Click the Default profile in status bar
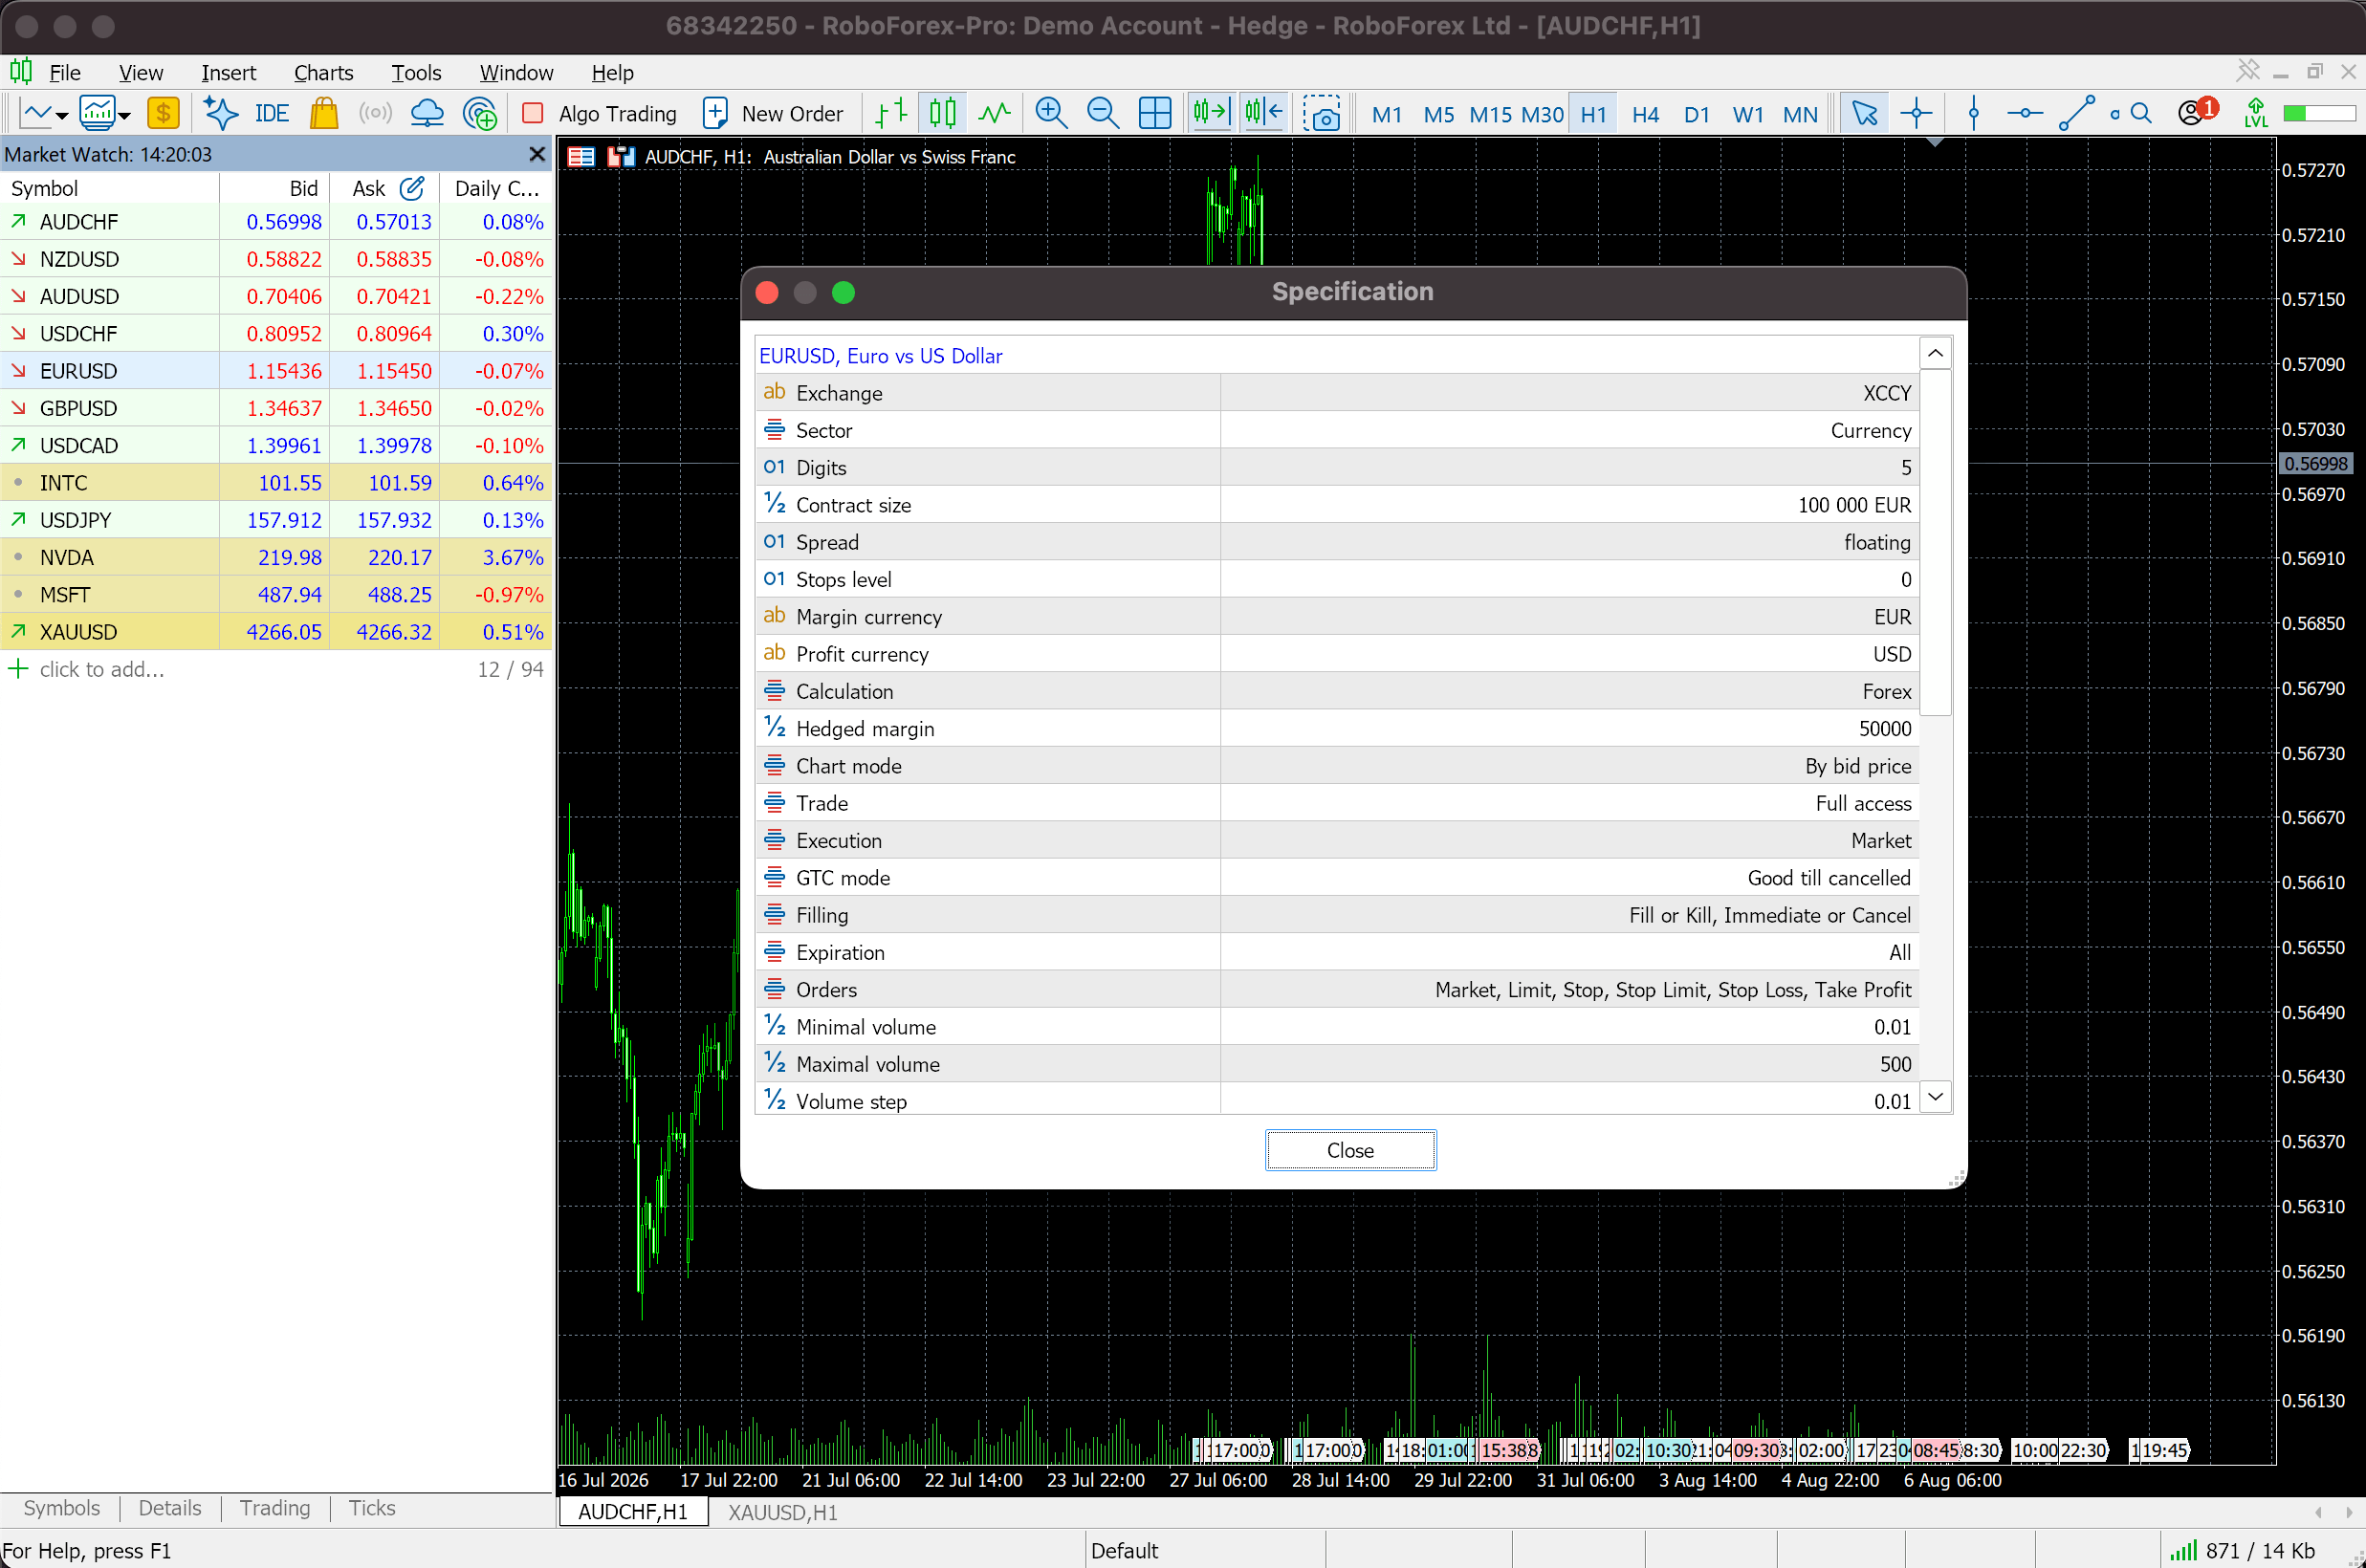Image resolution: width=2366 pixels, height=1568 pixels. pos(1124,1550)
